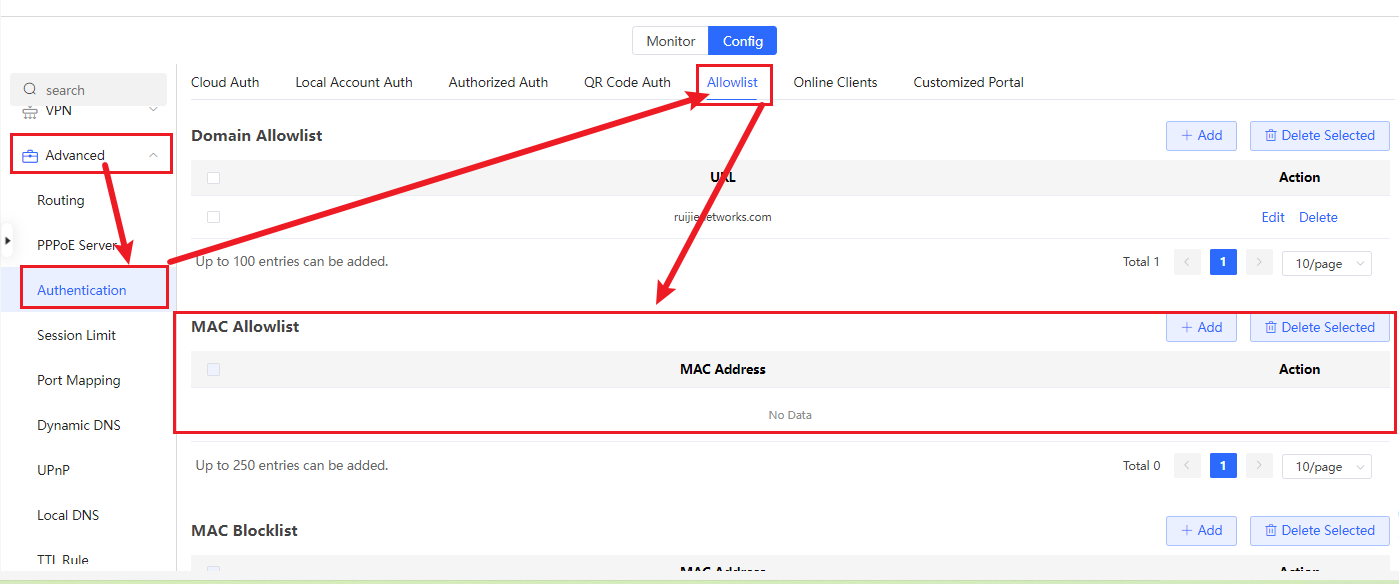
Task: Click the sidebar collapse arrow handle
Action: [x=8, y=240]
